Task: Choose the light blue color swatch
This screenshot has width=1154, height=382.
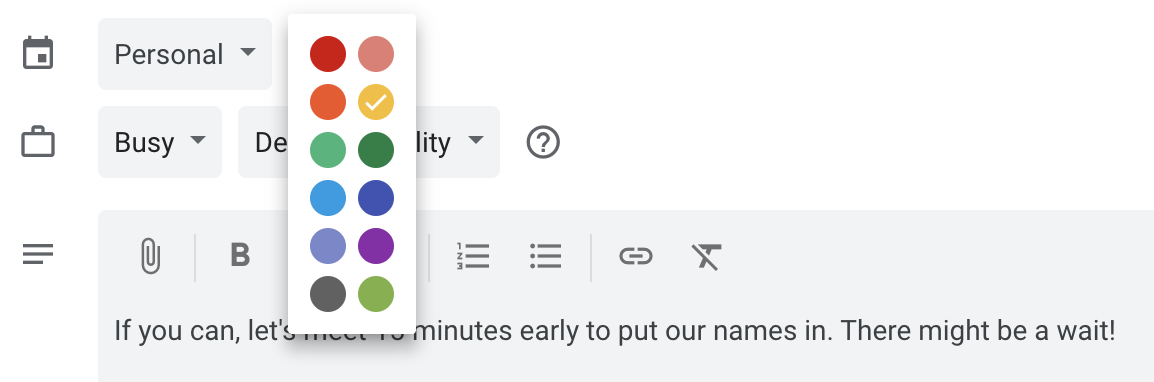Action: (x=328, y=198)
